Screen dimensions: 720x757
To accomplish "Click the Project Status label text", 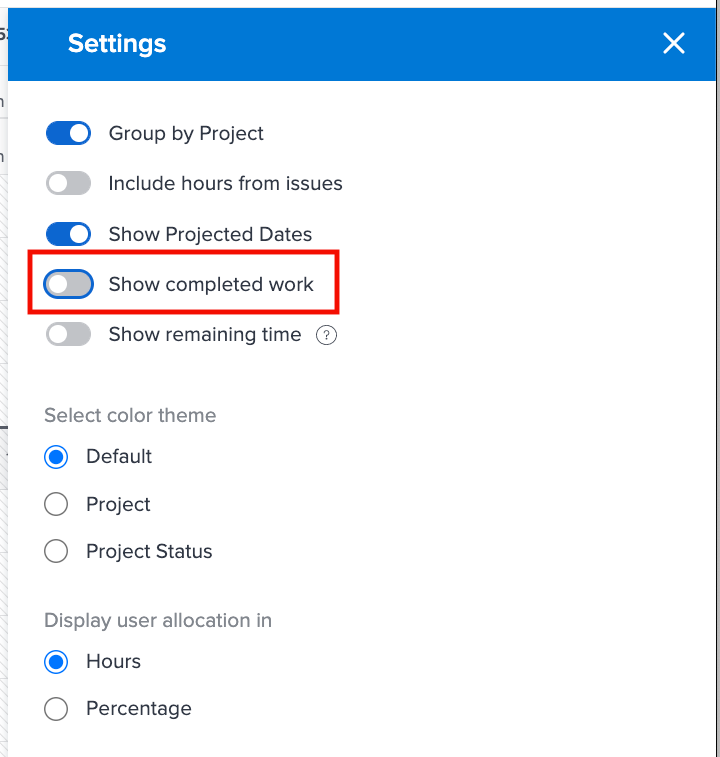I will pos(149,551).
